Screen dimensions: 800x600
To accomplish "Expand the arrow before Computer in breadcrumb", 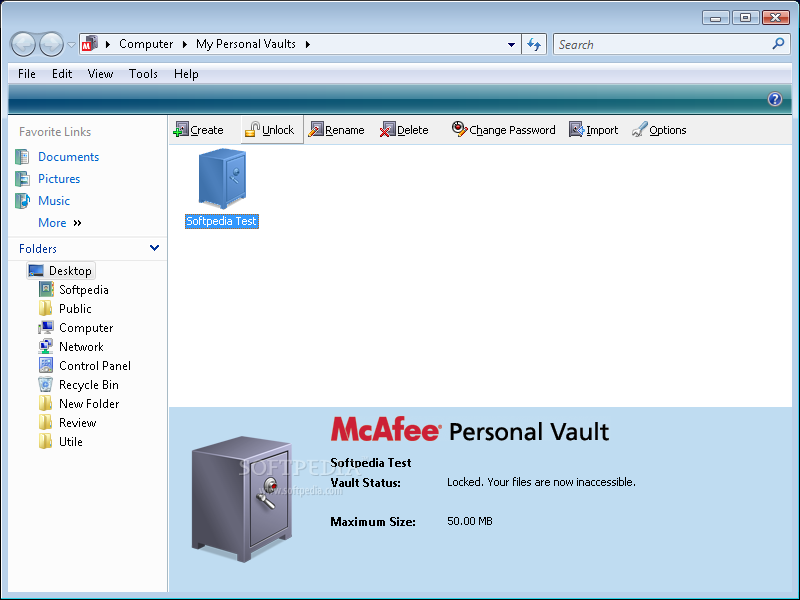I will coord(108,44).
